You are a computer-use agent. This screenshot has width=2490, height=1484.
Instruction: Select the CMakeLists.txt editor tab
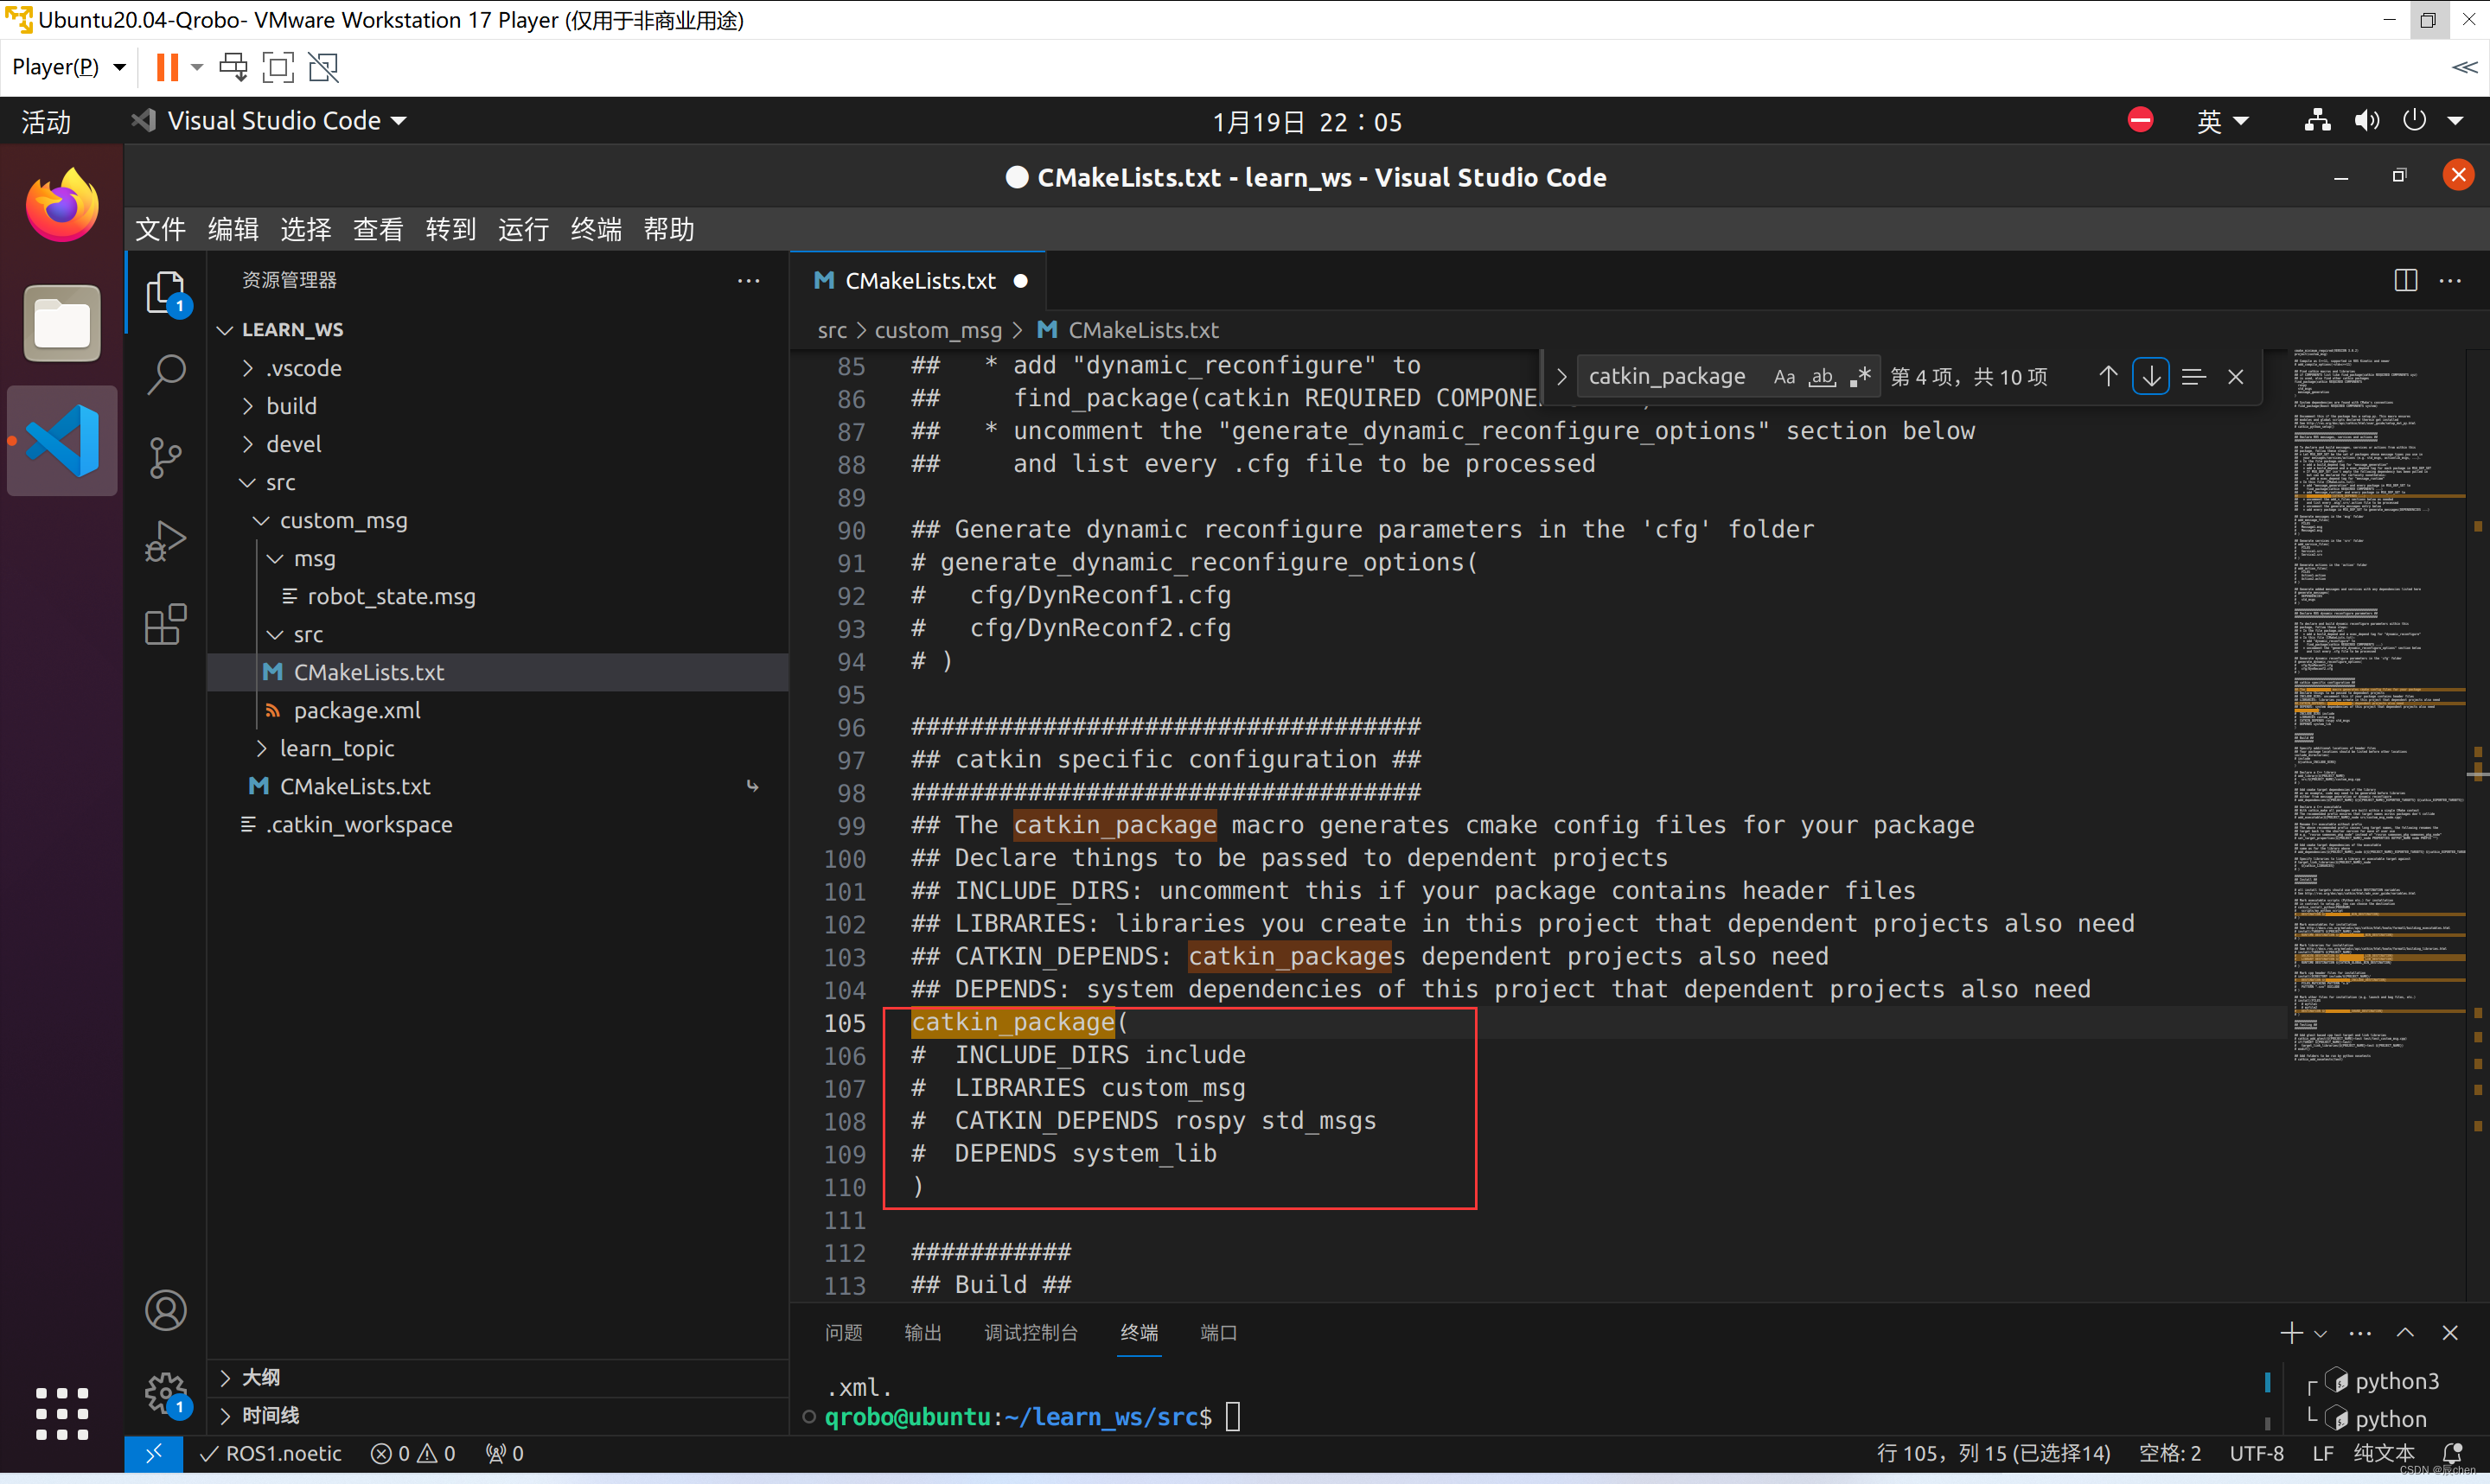(x=918, y=281)
